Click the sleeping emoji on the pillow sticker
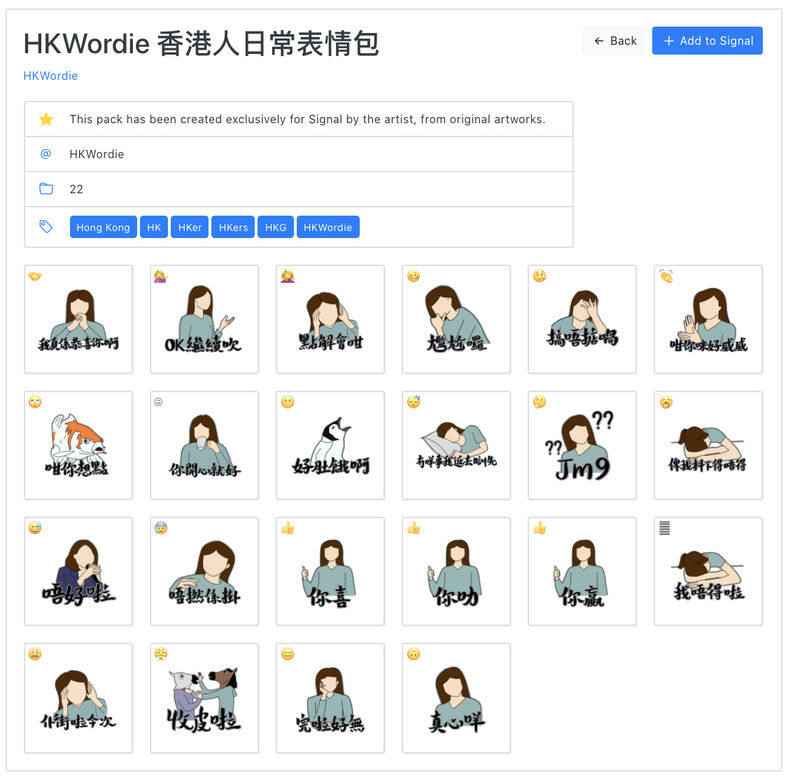Screen dimensions: 788x780 414,402
